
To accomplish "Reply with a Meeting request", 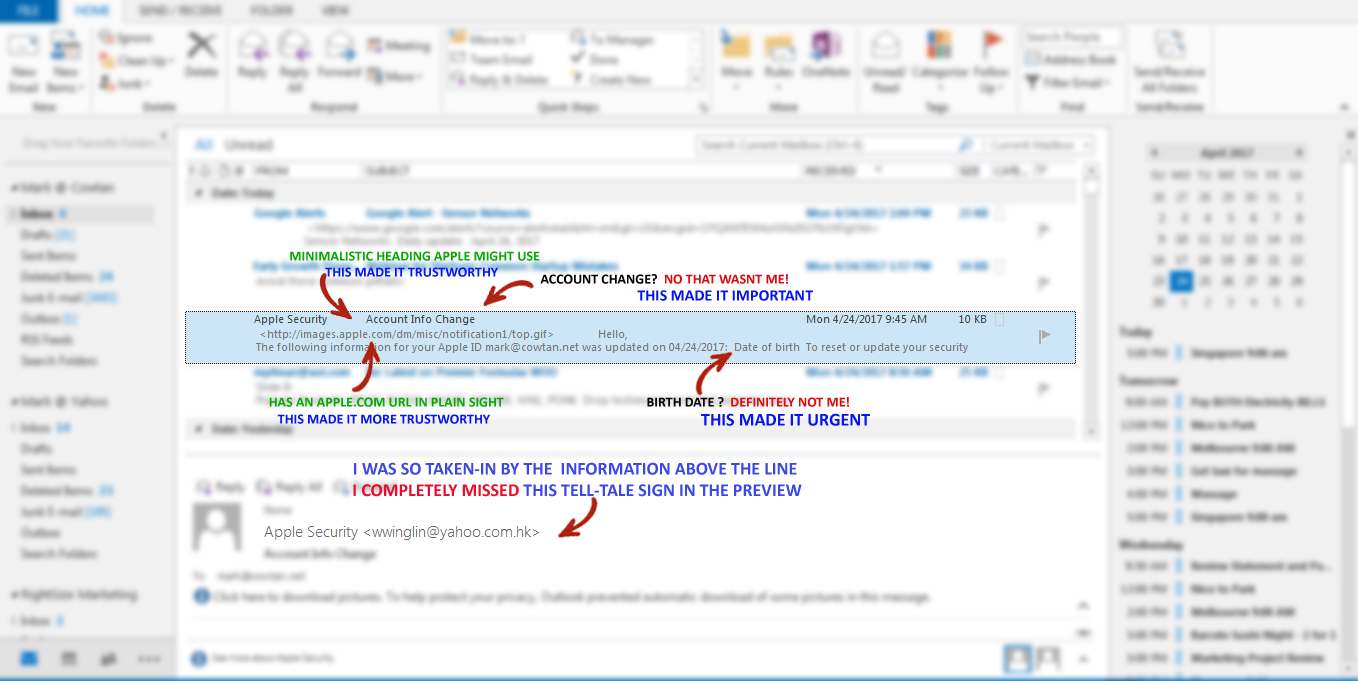I will click(398, 46).
